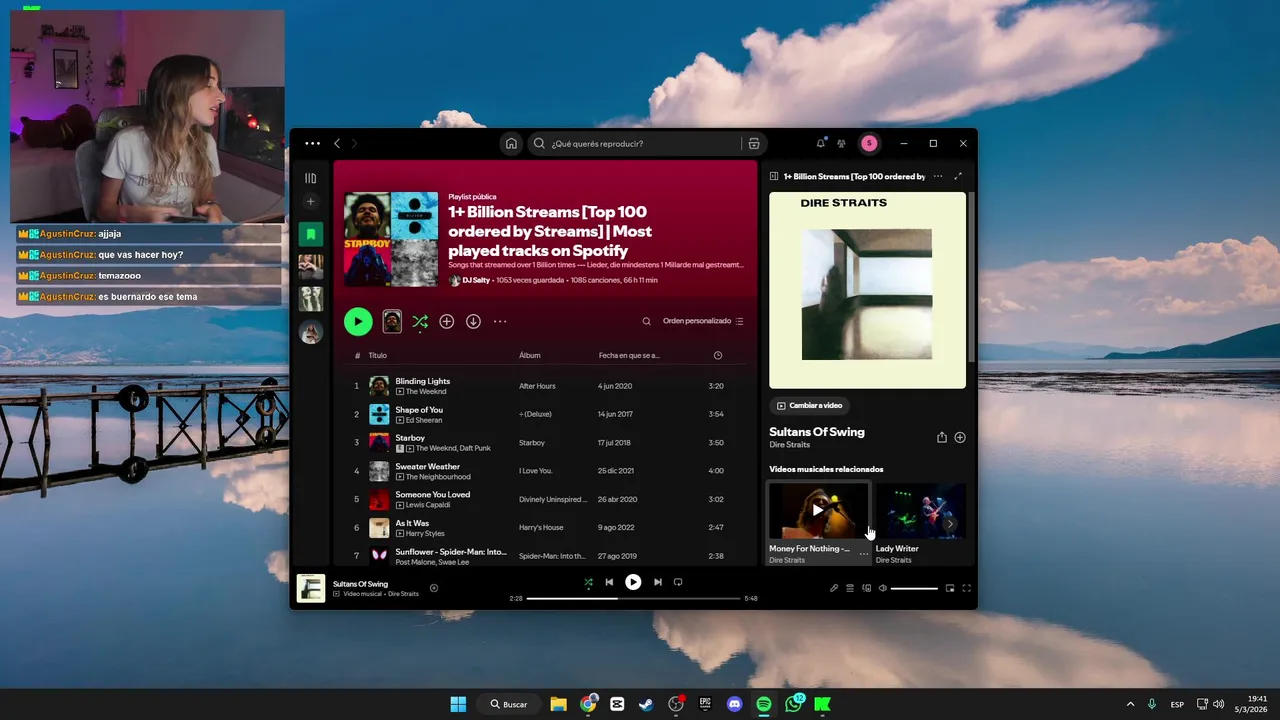Toggle repeat in the player bar

point(678,582)
